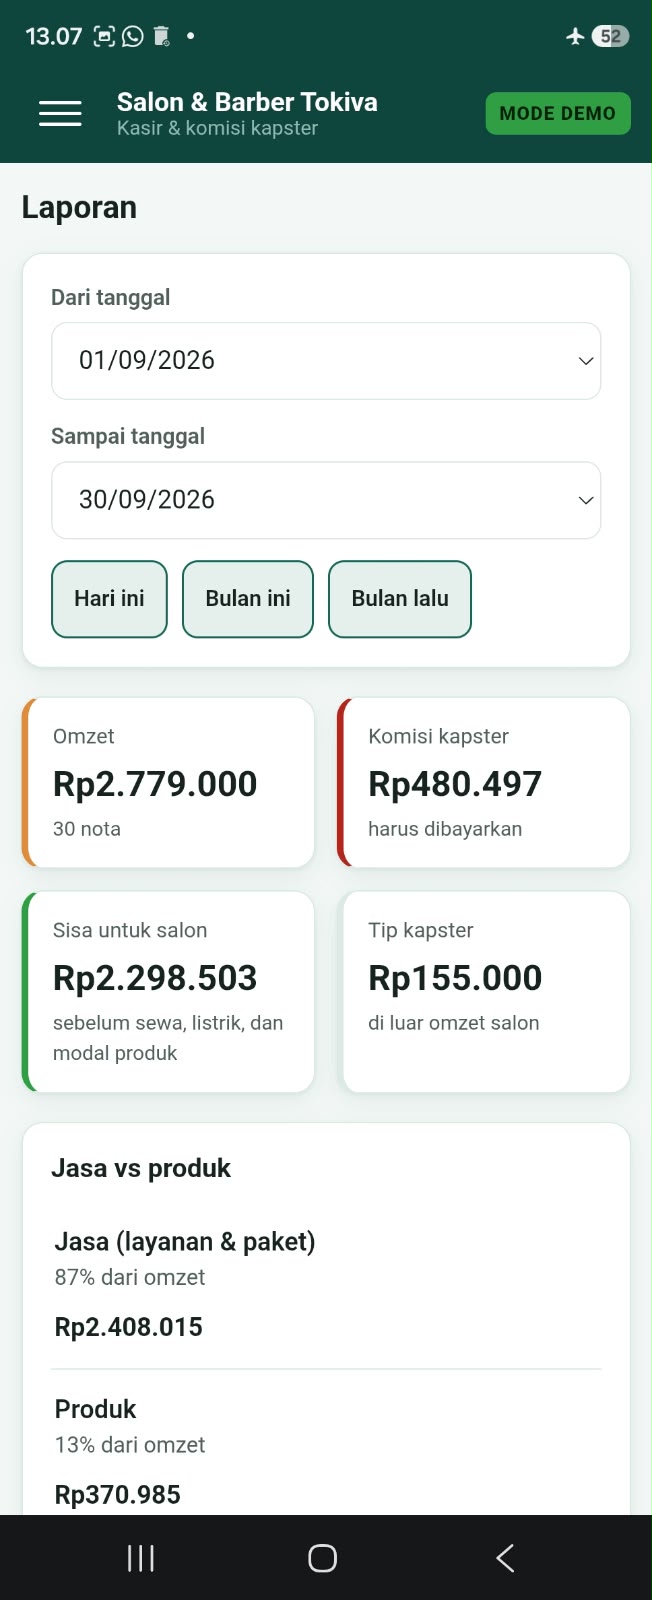The width and height of the screenshot is (652, 1600).
Task: Tap the Android back arrow icon
Action: pos(505,1558)
